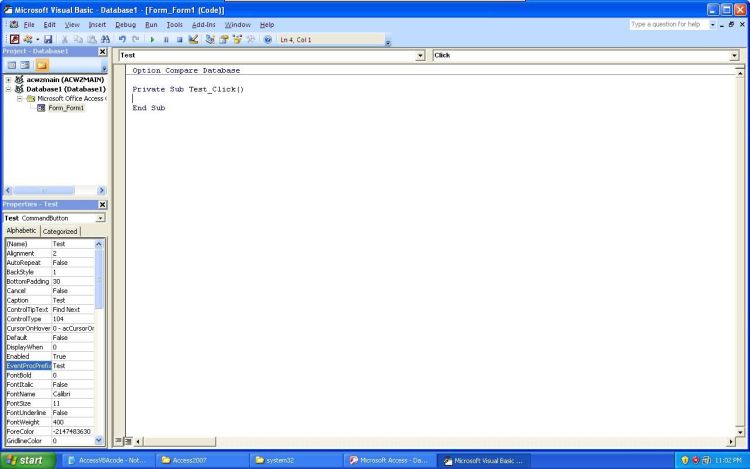This screenshot has width=750, height=469.
Task: Open the Insert menu
Action: coord(97,24)
